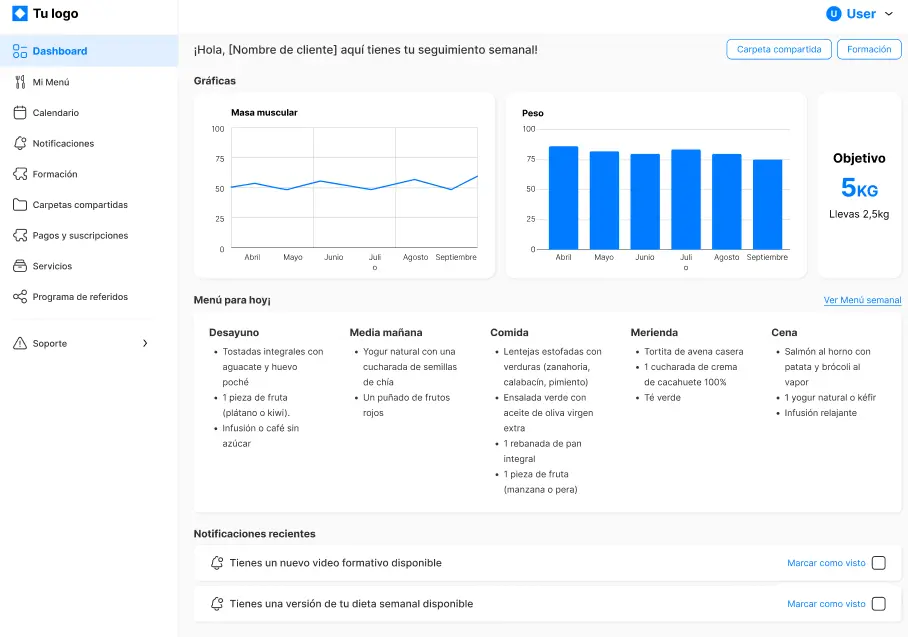The width and height of the screenshot is (908, 637).
Task: Open the Servicios menu item
Action: [52, 266]
